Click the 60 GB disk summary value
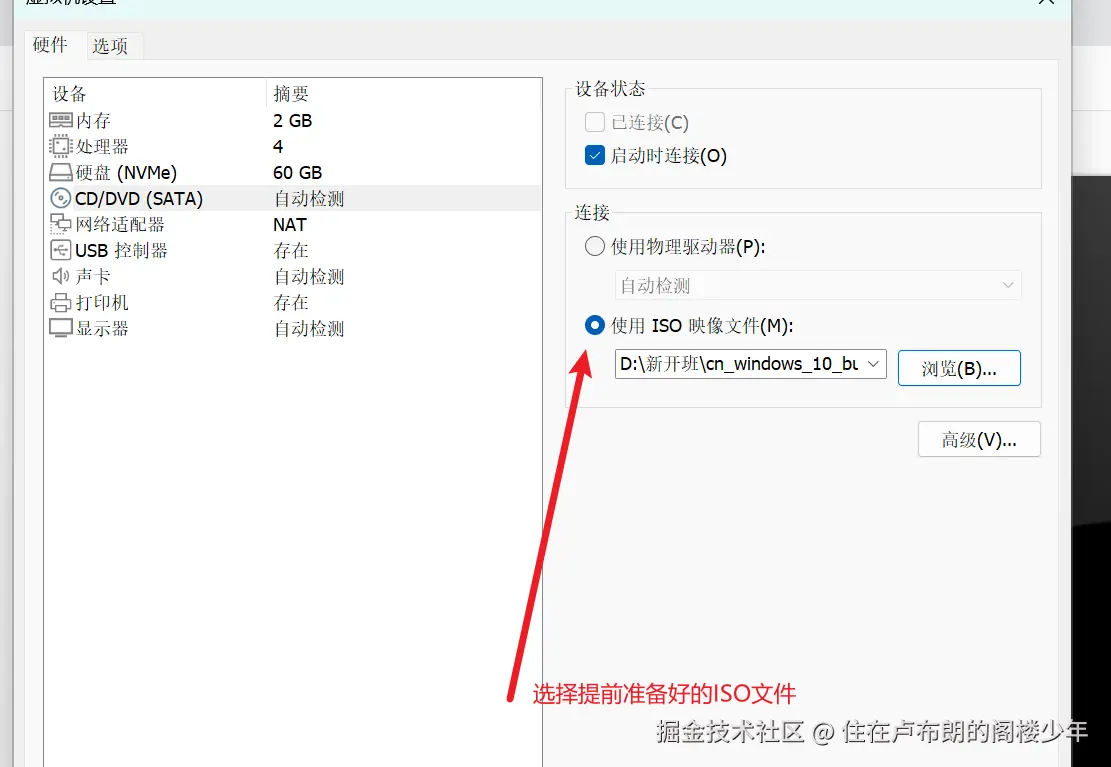The width and height of the screenshot is (1111, 767). [x=298, y=172]
